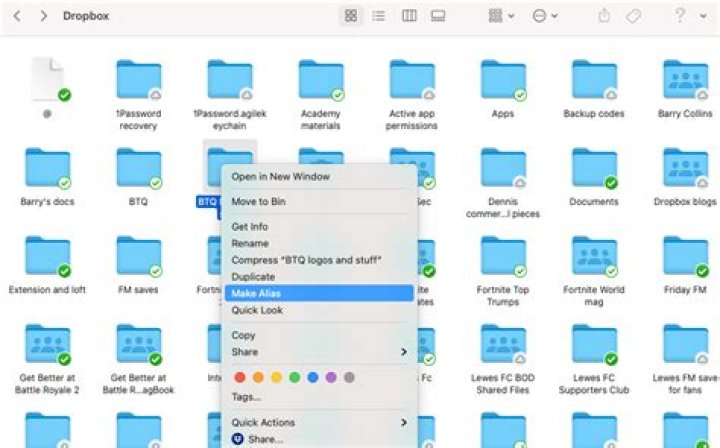
Task: Switch to gallery view
Action: point(438,16)
